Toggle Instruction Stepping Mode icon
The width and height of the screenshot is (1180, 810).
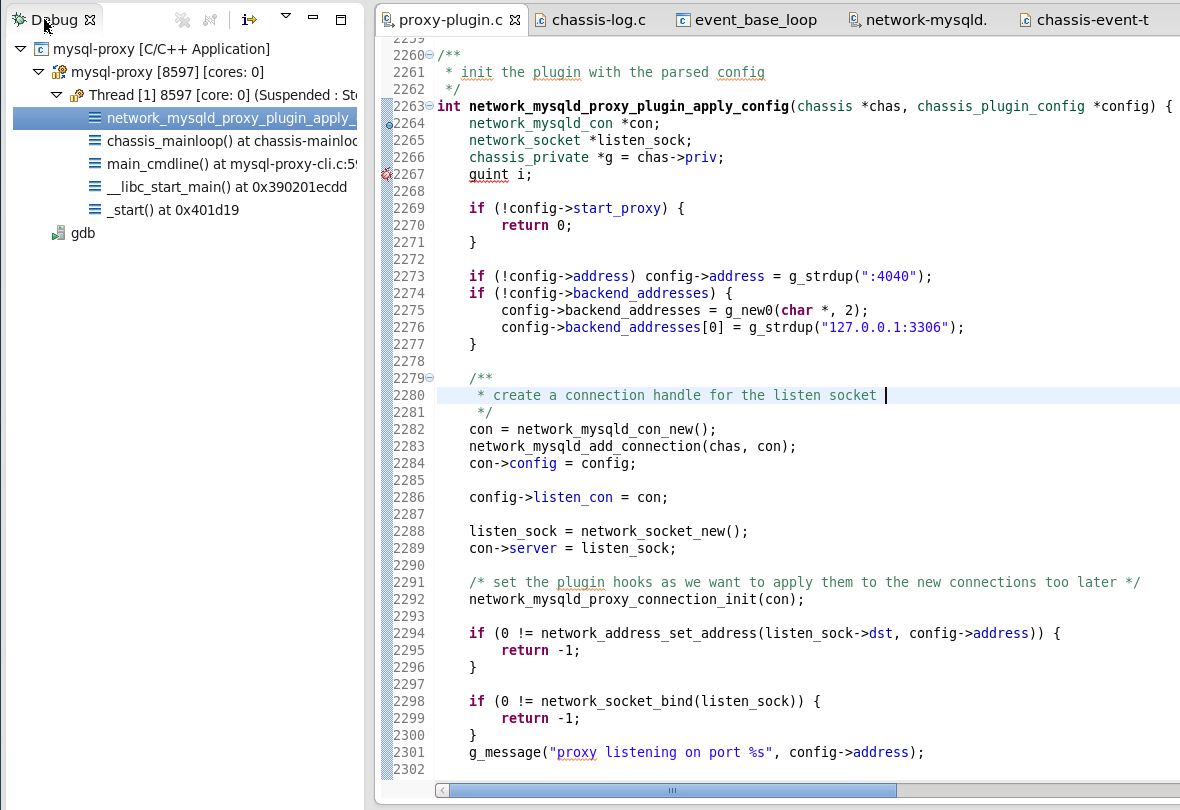click(x=248, y=20)
